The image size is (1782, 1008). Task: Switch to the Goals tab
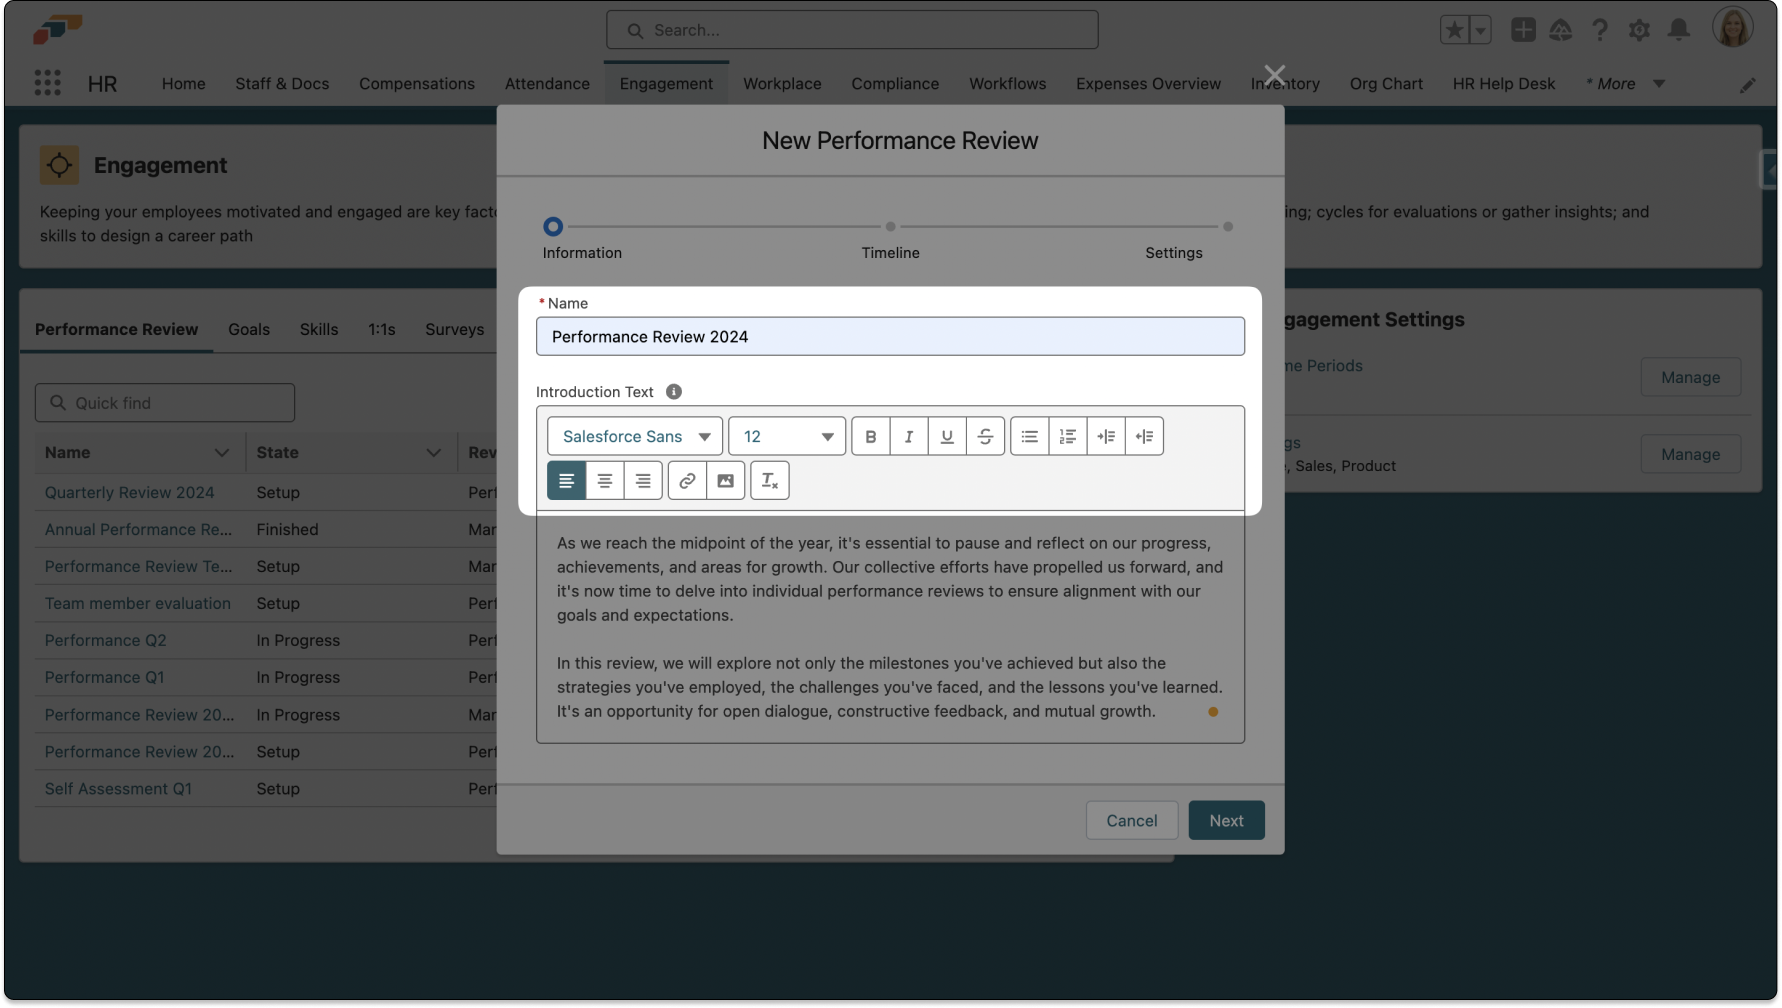tap(249, 329)
